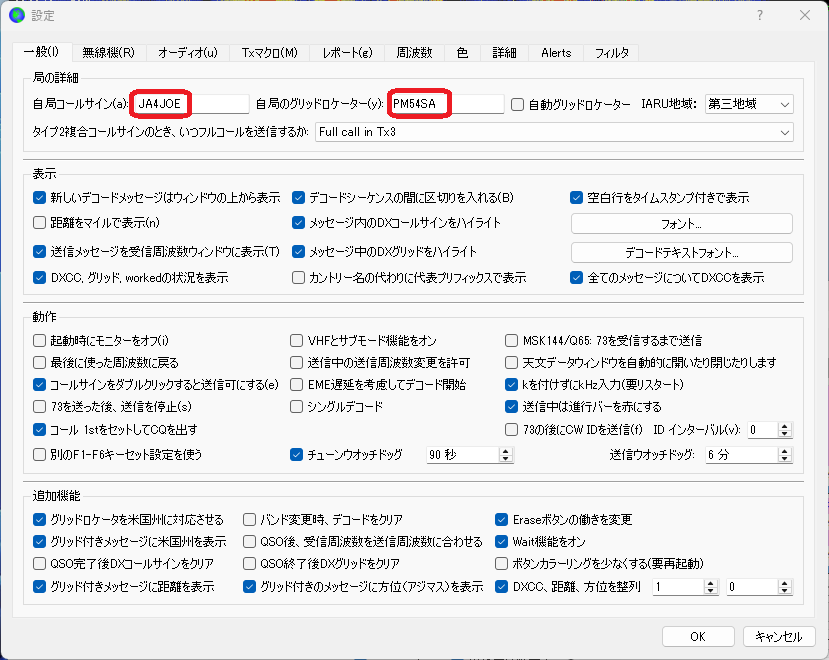Check 最後に使った周波数に戻る
This screenshot has width=829, height=660.
40,363
